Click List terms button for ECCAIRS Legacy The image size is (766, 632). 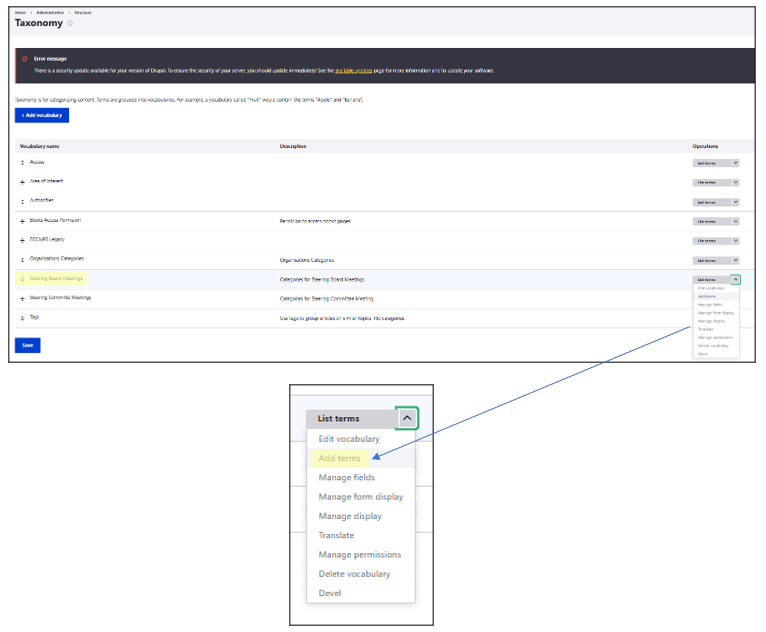pyautogui.click(x=706, y=241)
